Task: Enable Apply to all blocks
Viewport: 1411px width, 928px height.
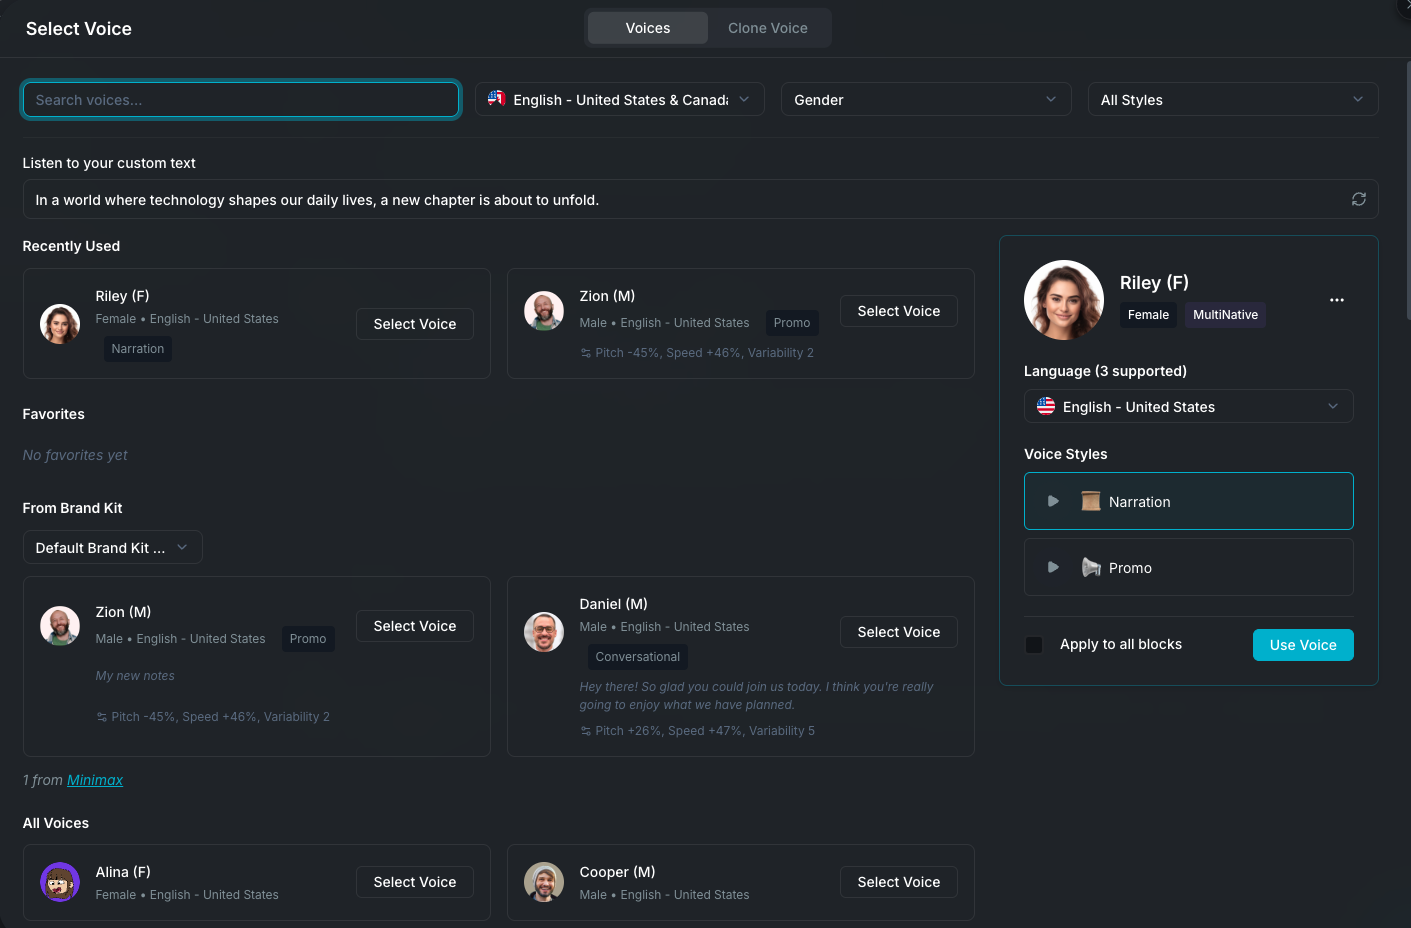Action: click(1033, 645)
